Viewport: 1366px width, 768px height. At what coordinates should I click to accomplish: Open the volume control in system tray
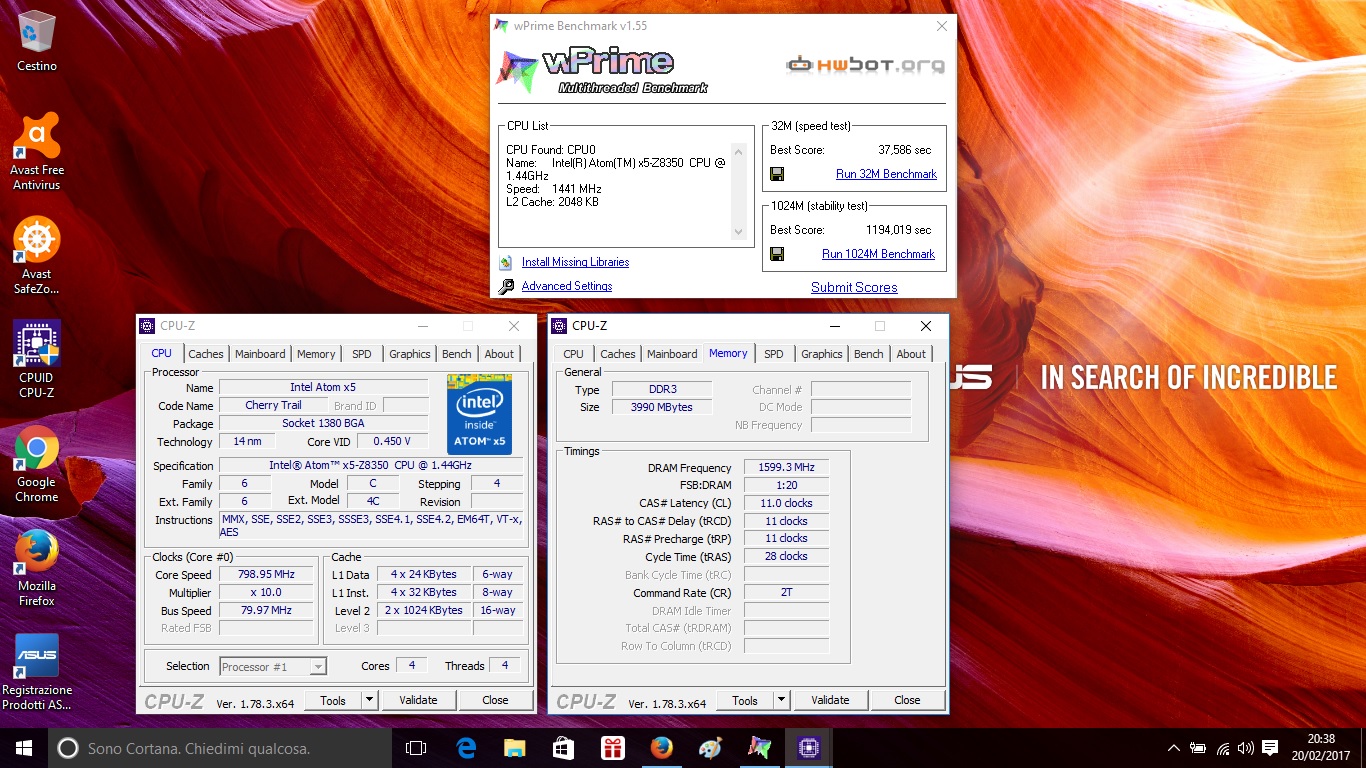[1246, 748]
